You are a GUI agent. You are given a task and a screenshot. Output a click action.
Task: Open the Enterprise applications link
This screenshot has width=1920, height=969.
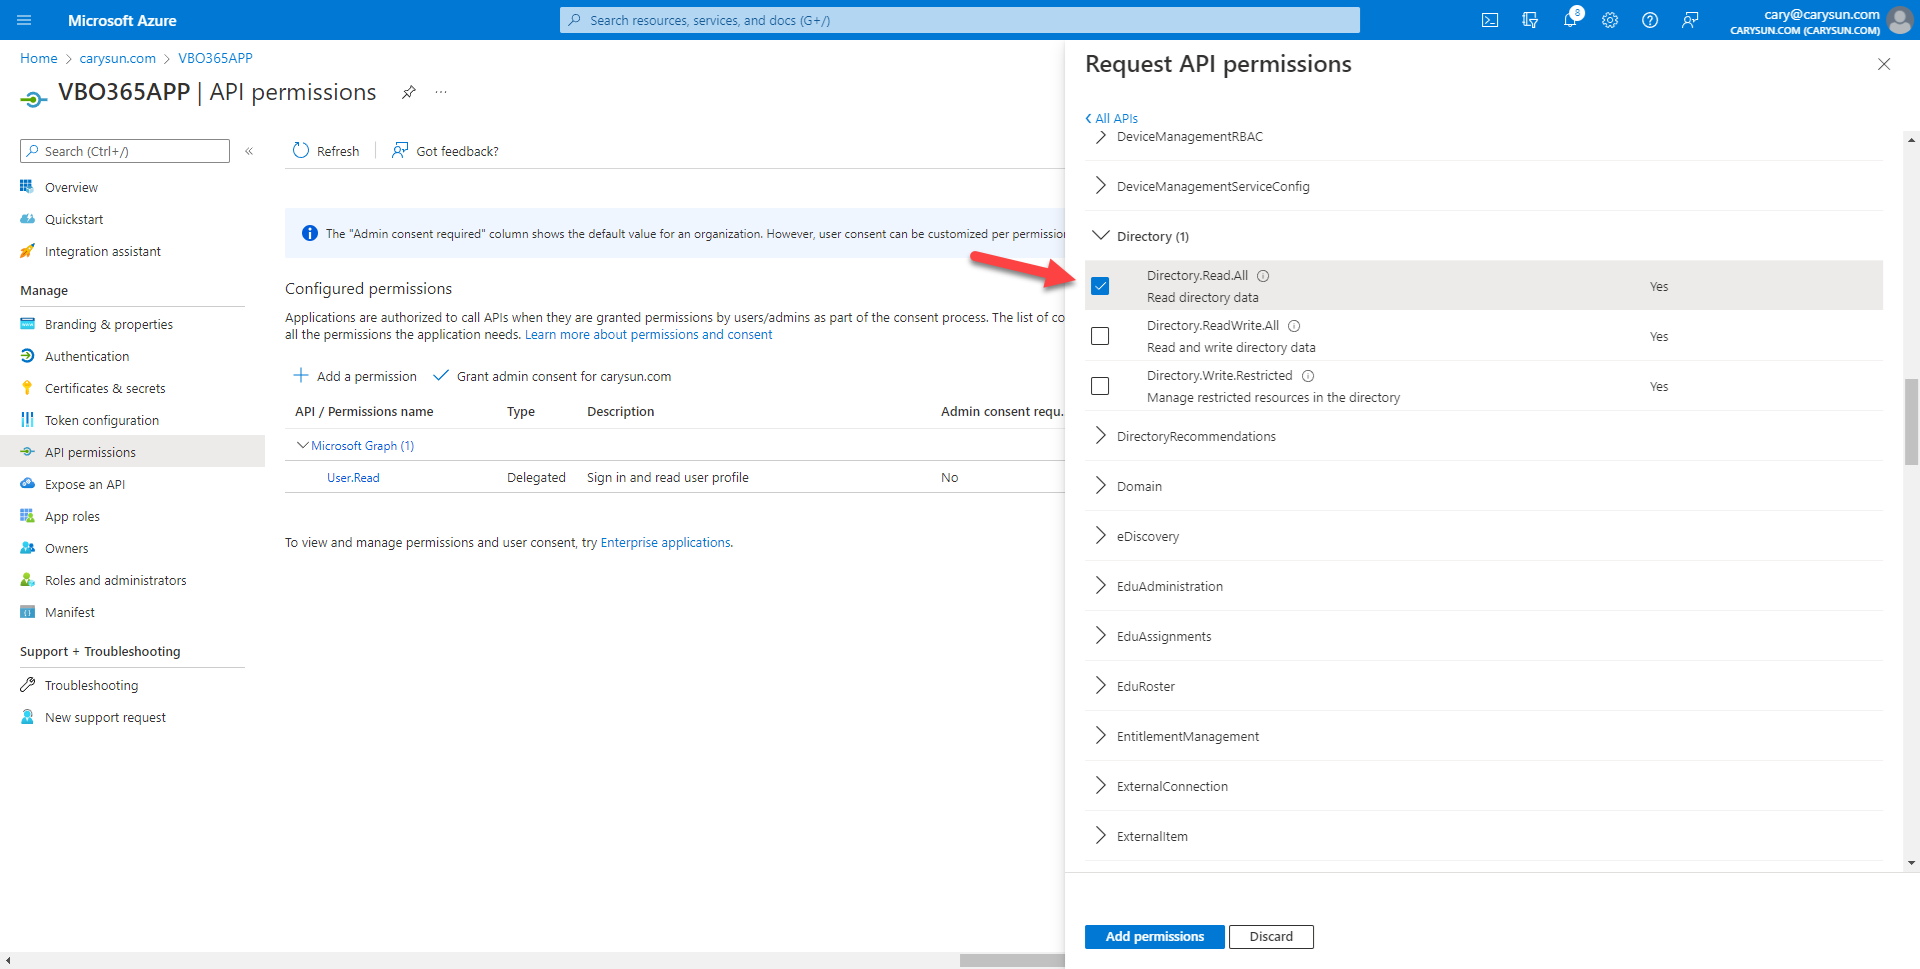665,542
